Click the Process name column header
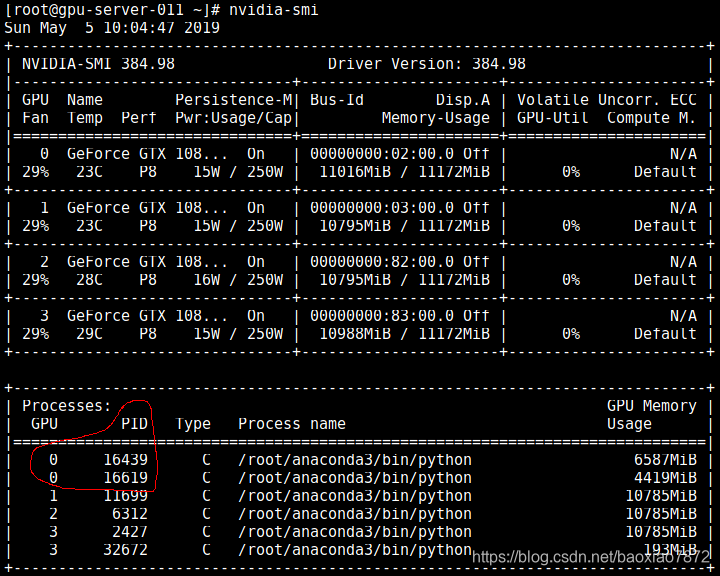The width and height of the screenshot is (720, 576). coord(292,424)
